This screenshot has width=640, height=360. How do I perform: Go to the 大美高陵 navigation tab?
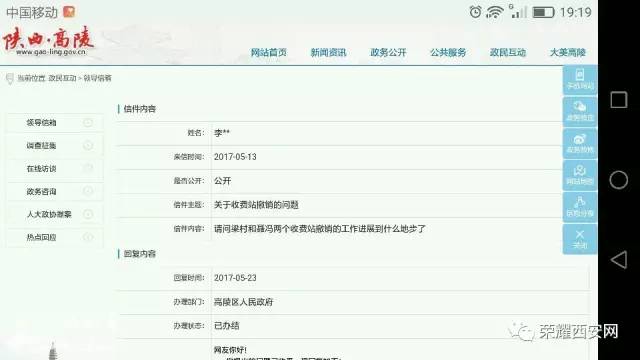tap(568, 52)
